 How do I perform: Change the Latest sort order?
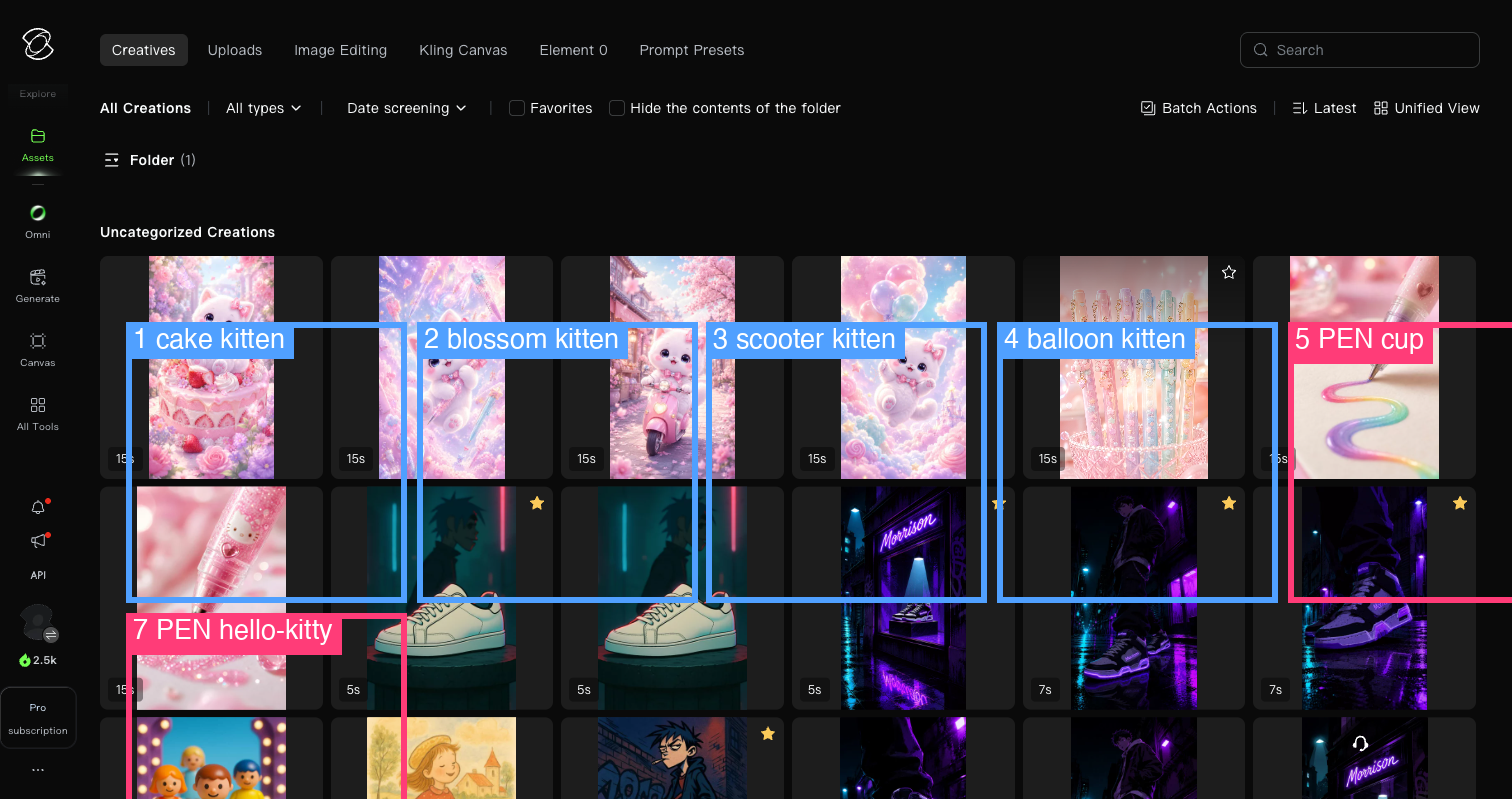pyautogui.click(x=1324, y=108)
